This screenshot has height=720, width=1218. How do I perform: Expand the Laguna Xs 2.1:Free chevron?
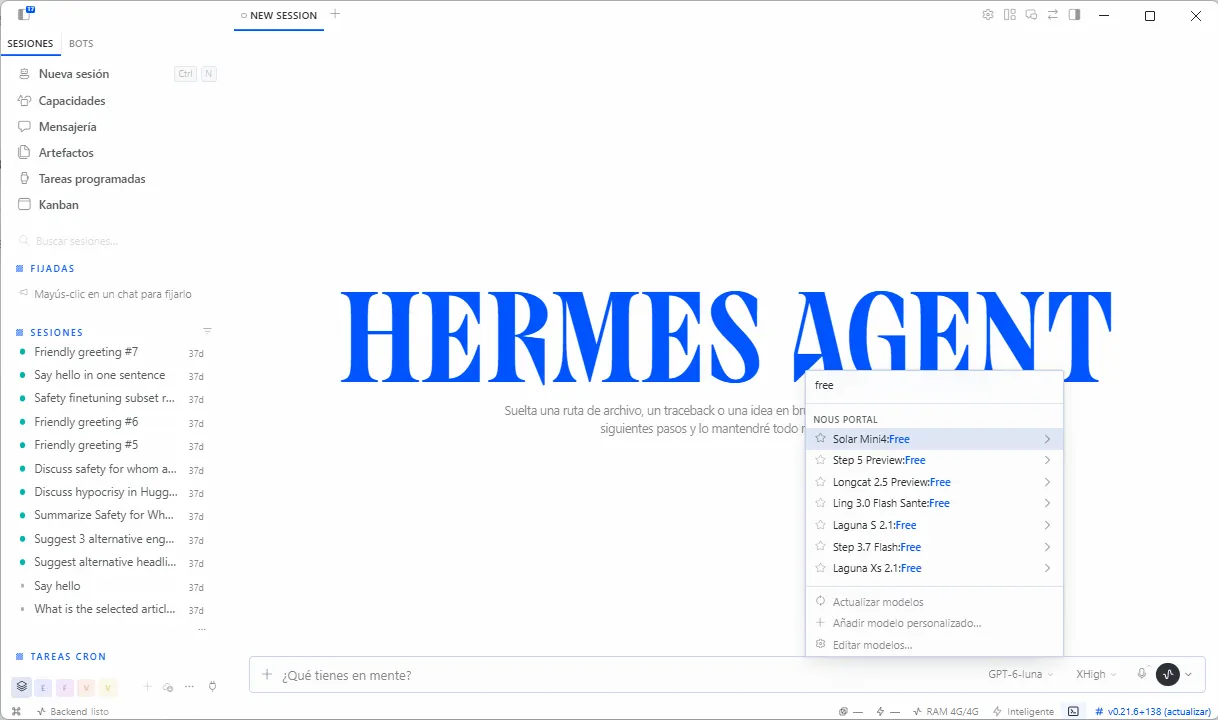click(1047, 568)
